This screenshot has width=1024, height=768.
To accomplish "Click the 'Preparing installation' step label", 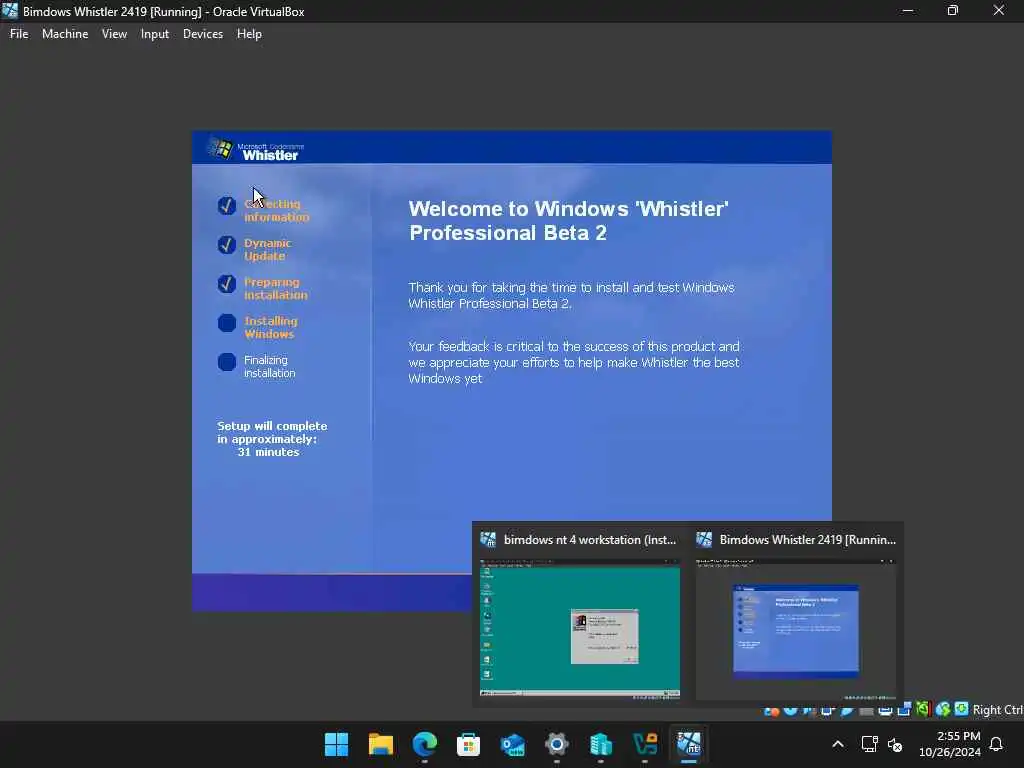I will [276, 289].
